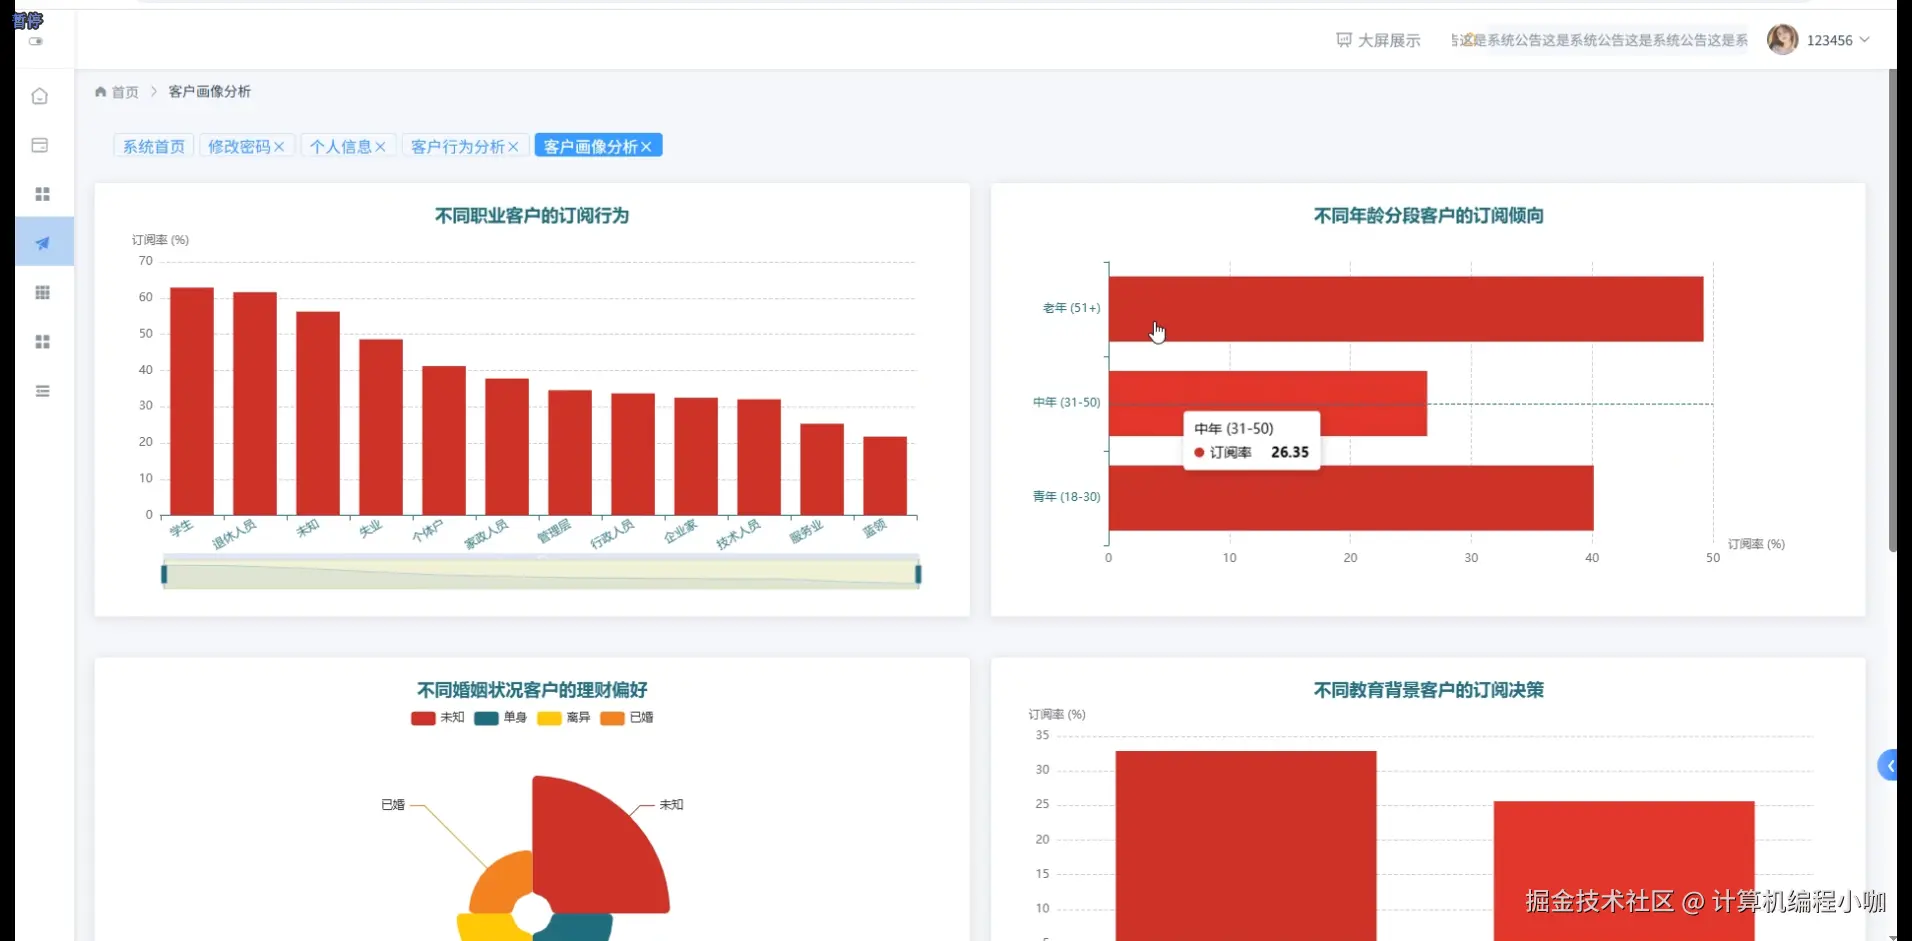Click the 蓝领 bar in the occupation chart
The width and height of the screenshot is (1912, 941).
pos(885,476)
